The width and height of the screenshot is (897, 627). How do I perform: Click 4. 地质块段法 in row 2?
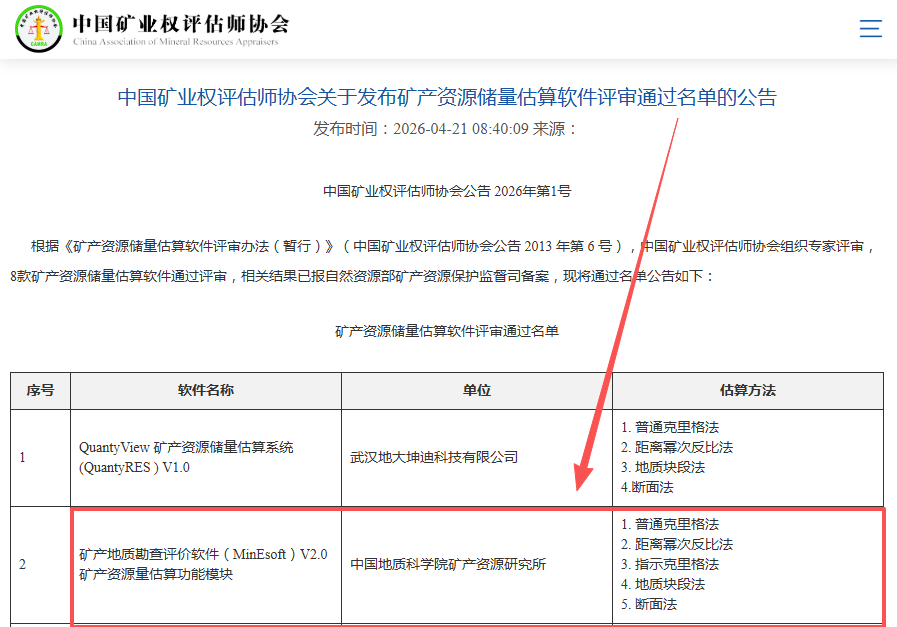[662, 585]
